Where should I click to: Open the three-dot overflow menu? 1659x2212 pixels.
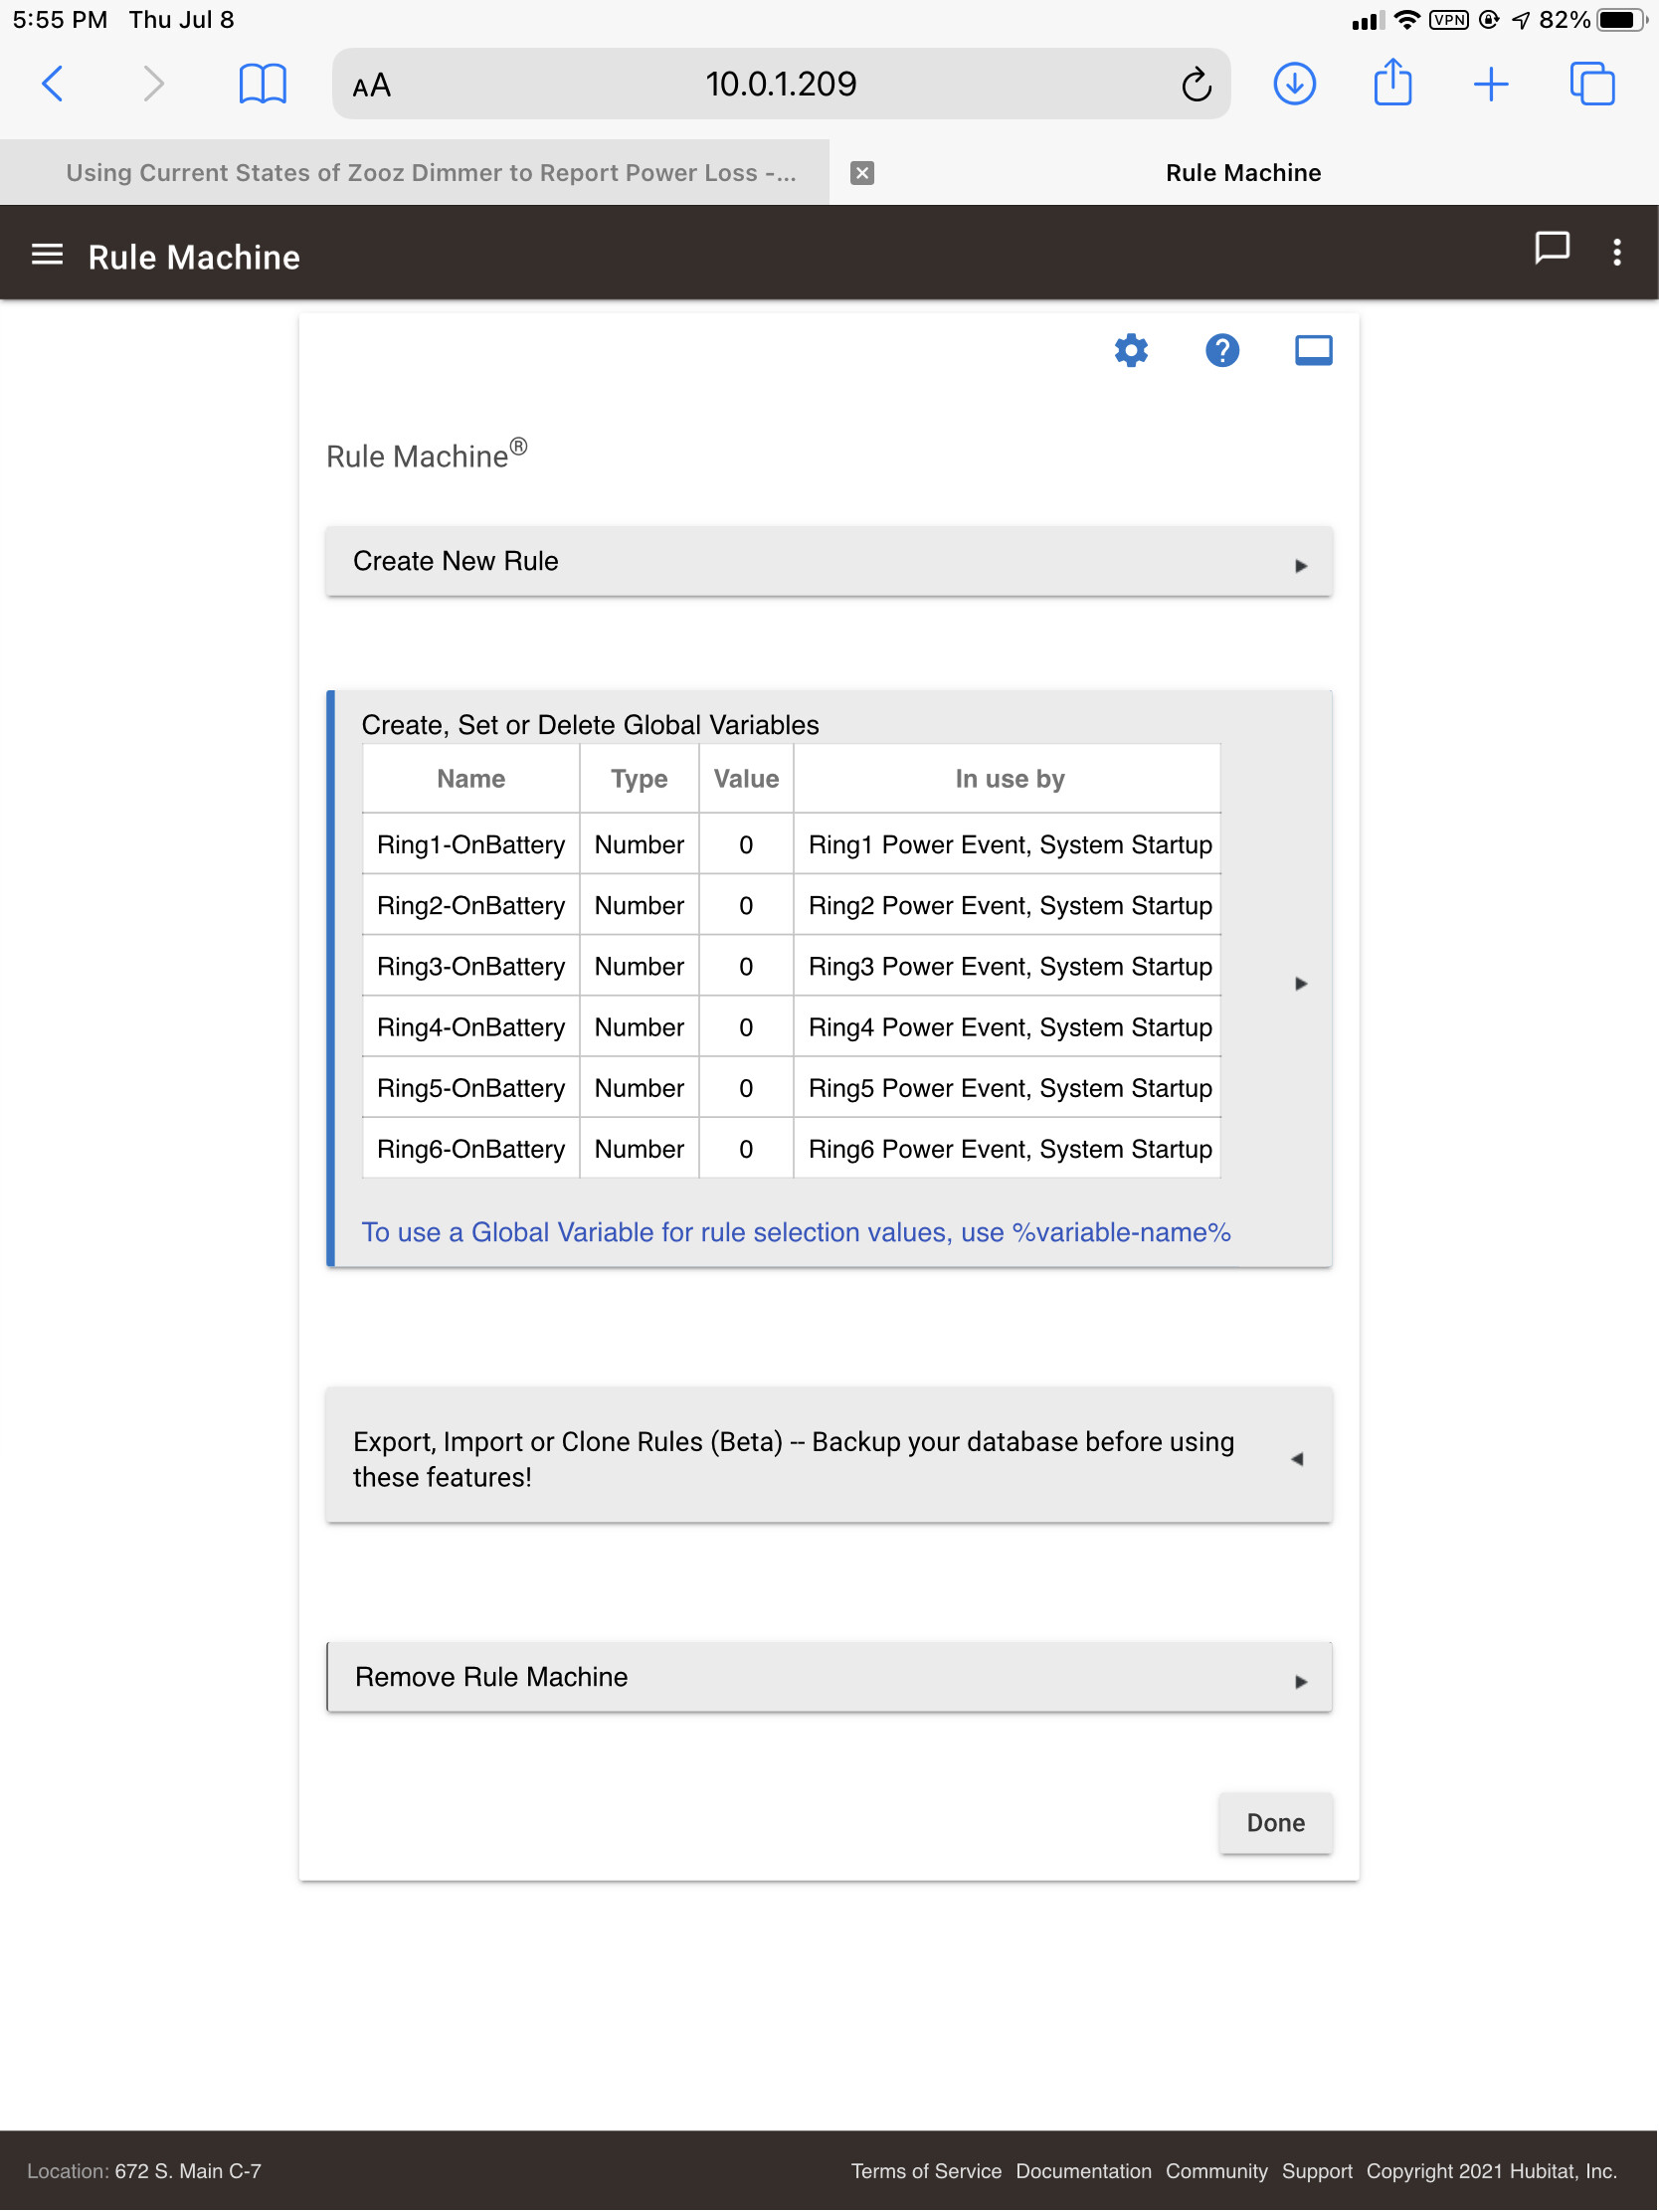[1617, 252]
